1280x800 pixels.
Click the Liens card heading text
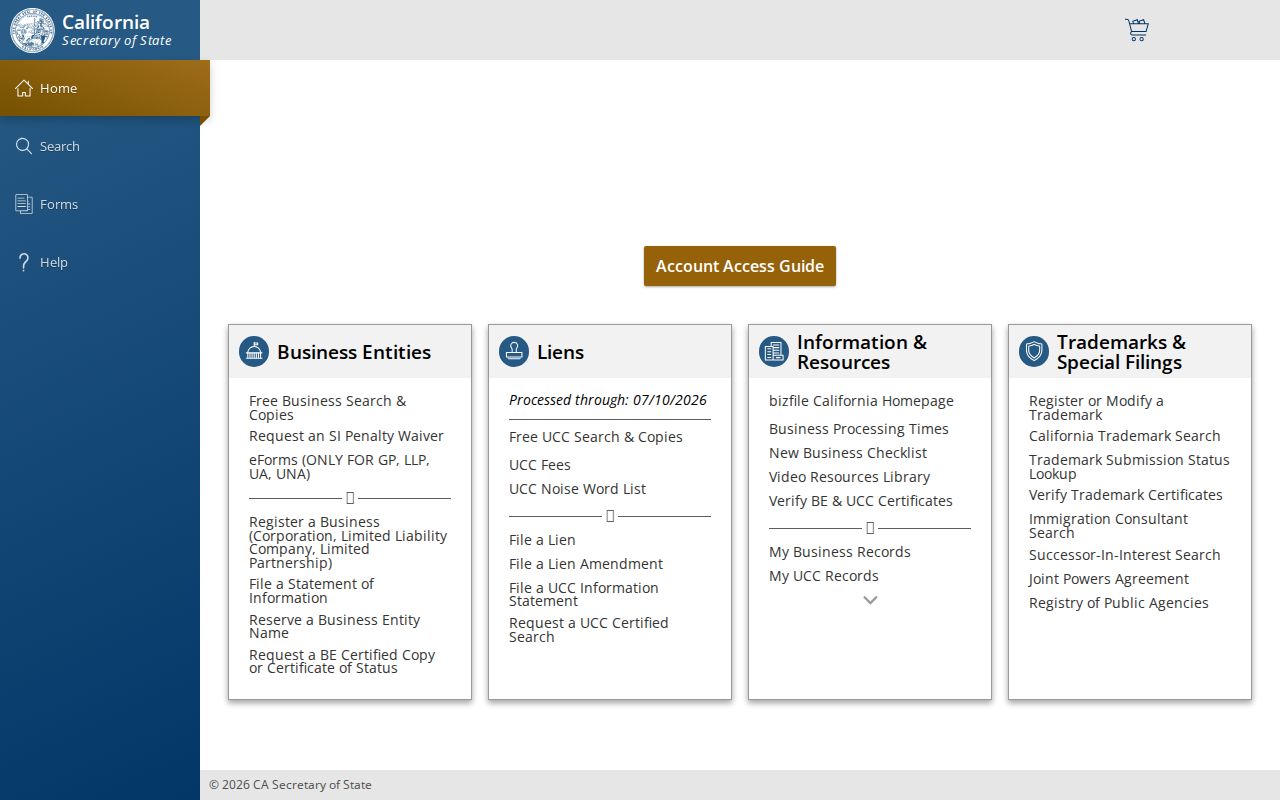[560, 352]
